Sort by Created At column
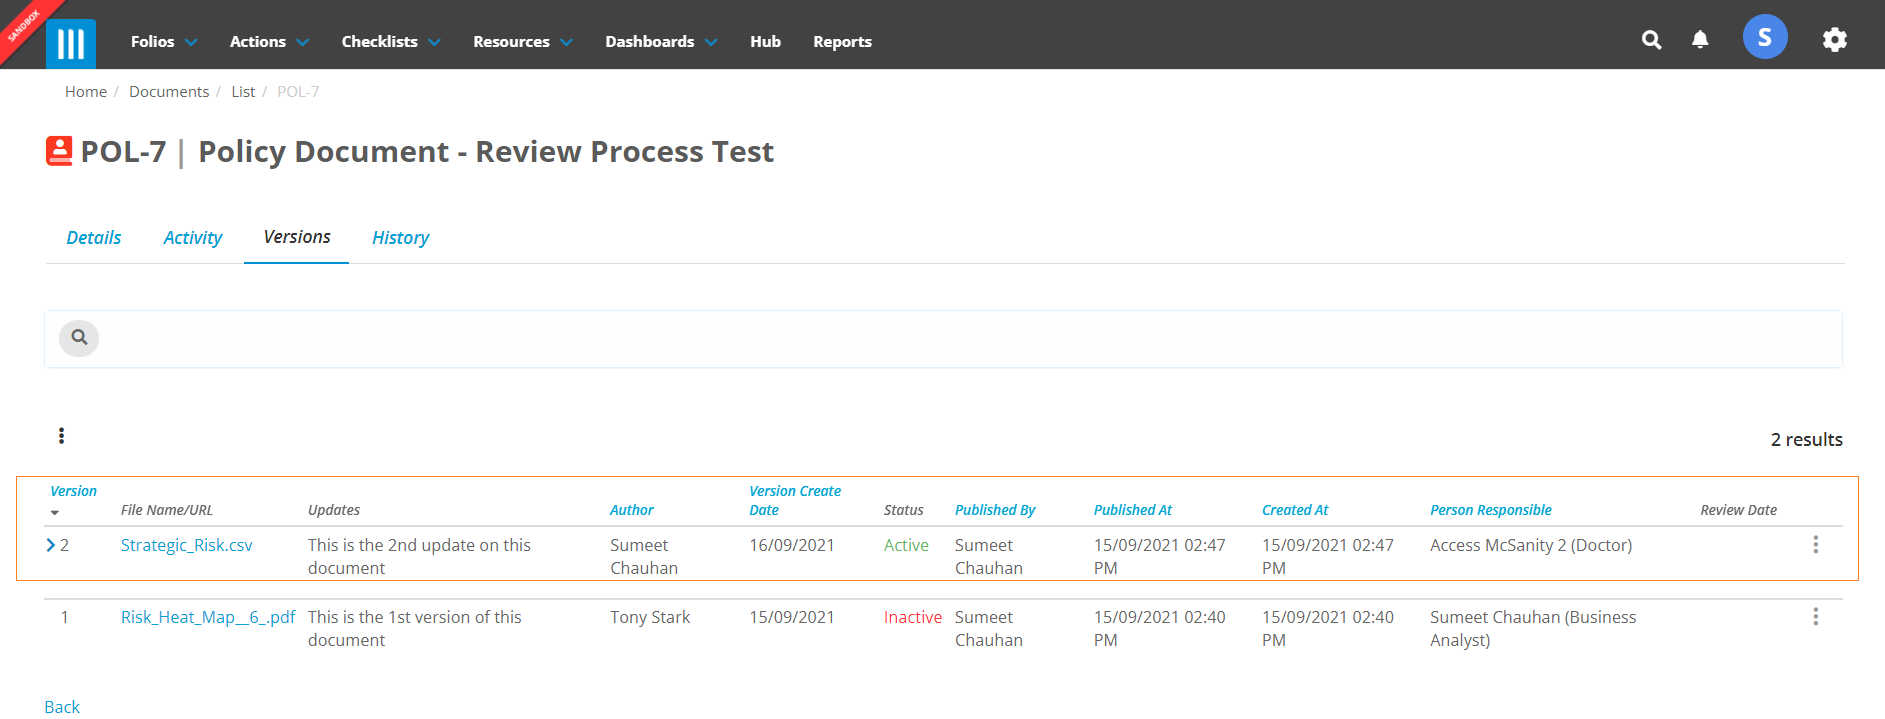The width and height of the screenshot is (1885, 719). point(1295,510)
